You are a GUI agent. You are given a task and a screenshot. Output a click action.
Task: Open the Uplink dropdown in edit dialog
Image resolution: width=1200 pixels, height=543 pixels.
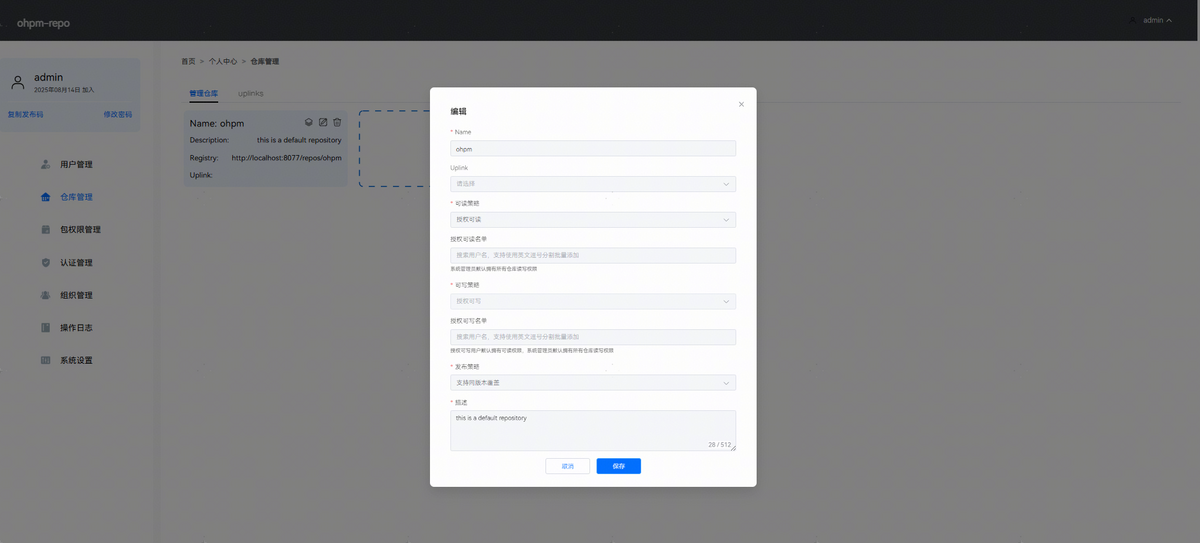click(x=593, y=184)
